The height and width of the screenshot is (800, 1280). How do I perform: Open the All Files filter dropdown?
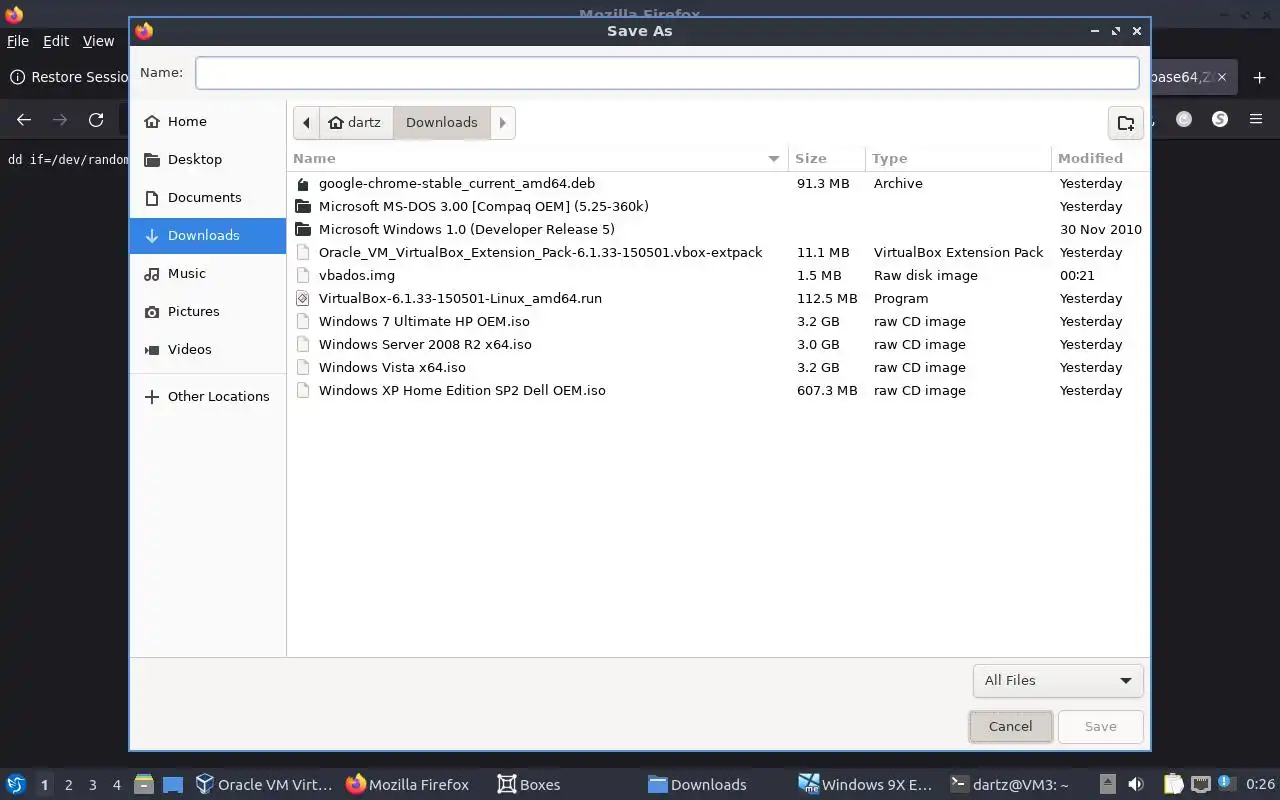point(1058,680)
